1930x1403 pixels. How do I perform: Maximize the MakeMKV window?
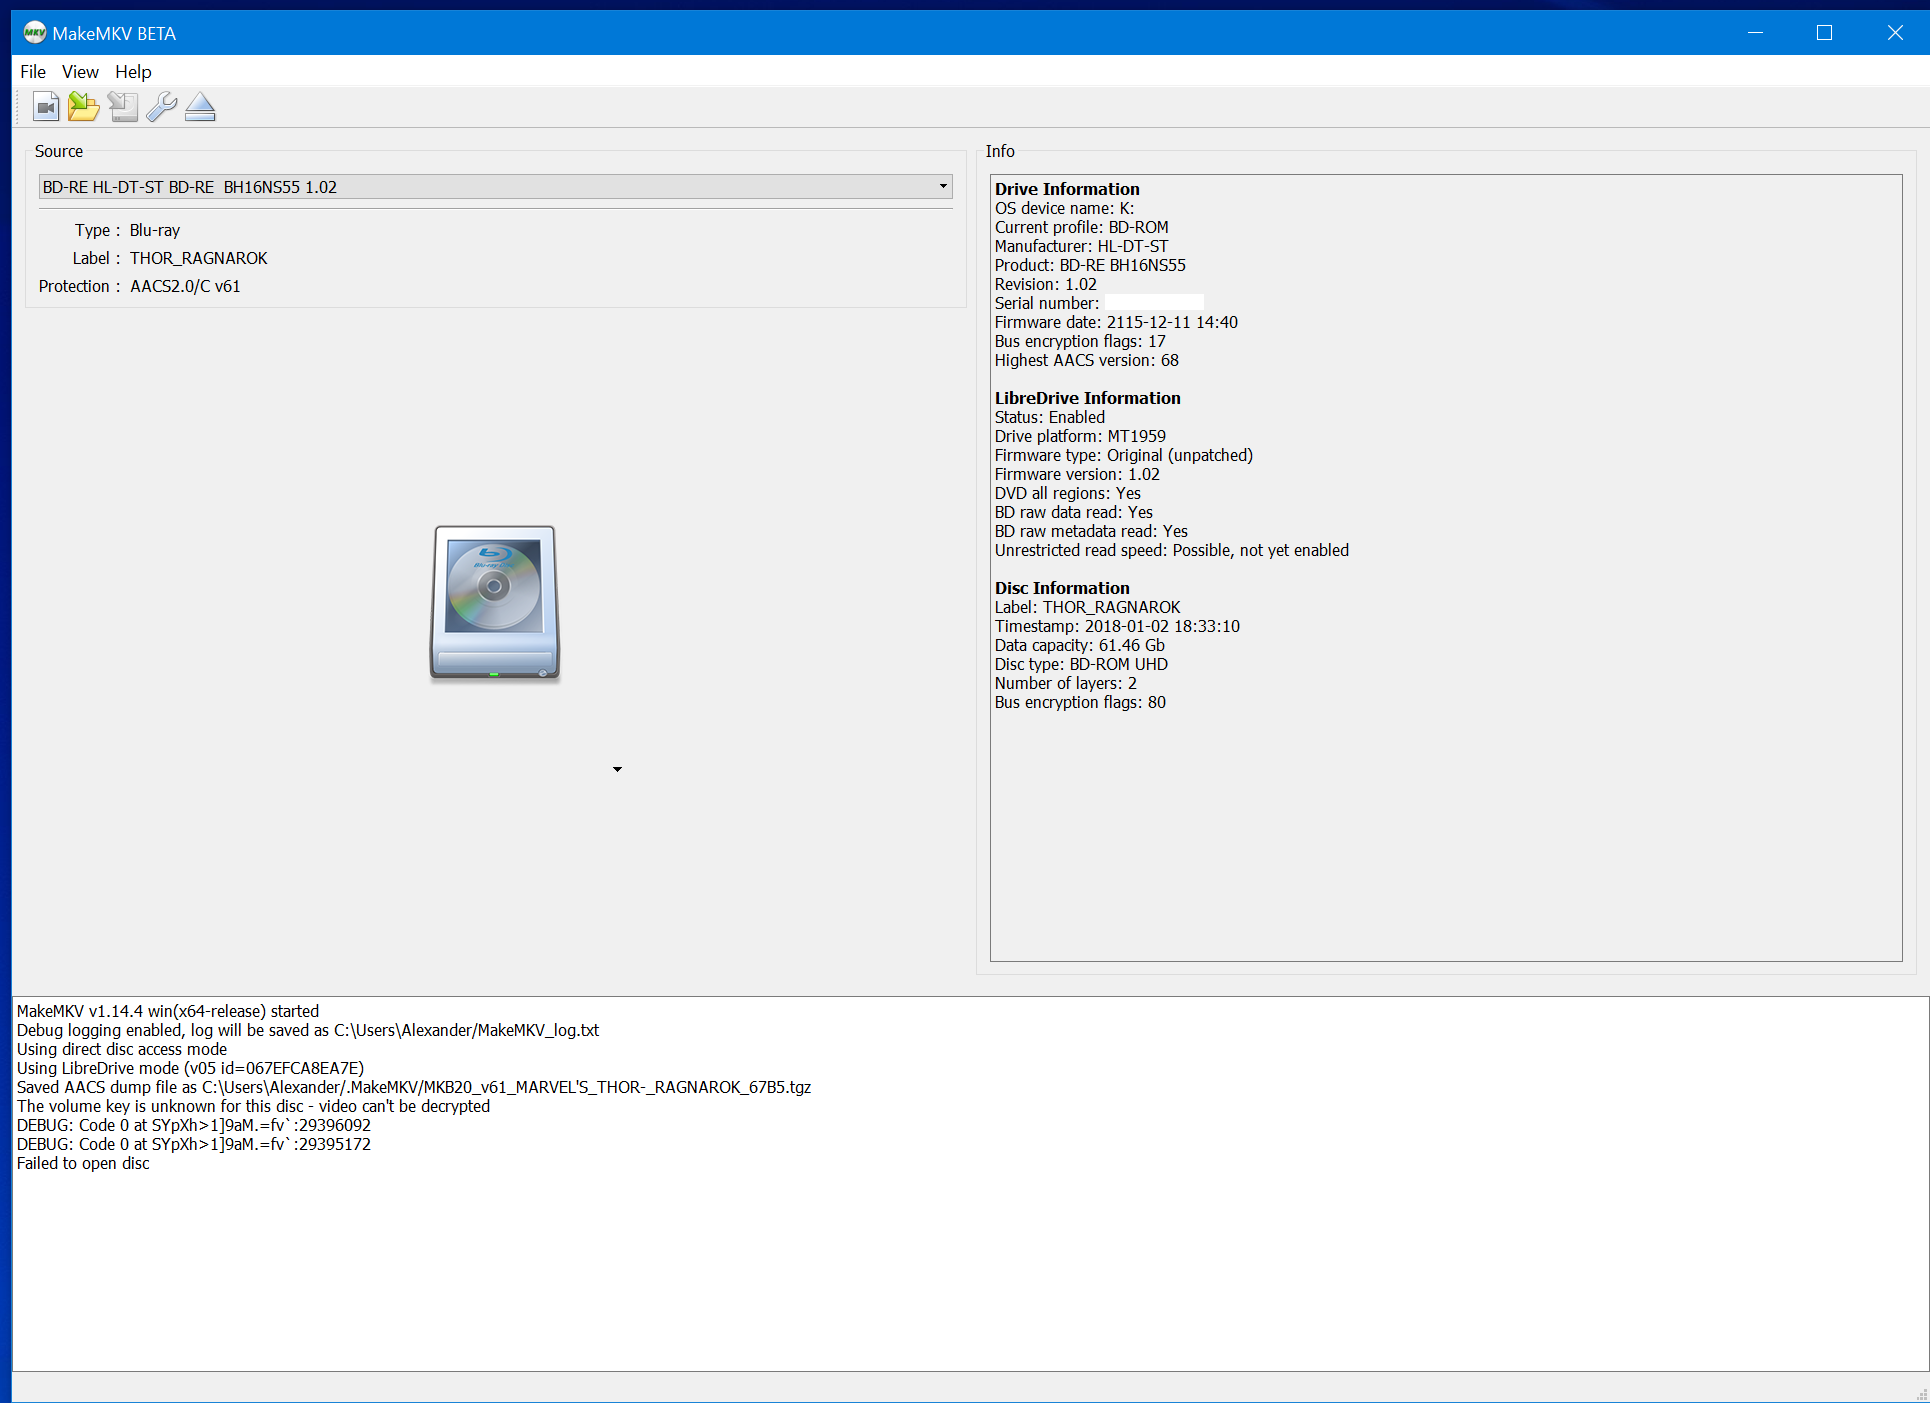tap(1824, 33)
